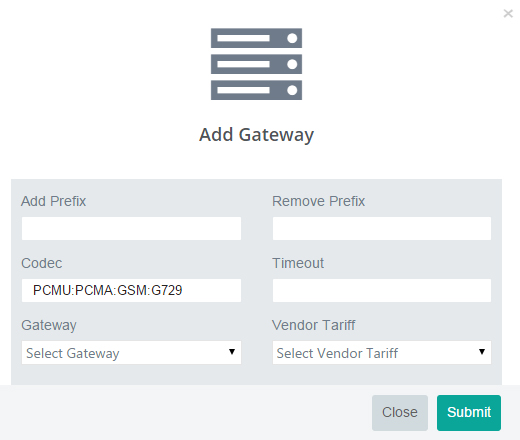Click the Remove Prefix label
This screenshot has height=440, width=520.
tap(318, 201)
